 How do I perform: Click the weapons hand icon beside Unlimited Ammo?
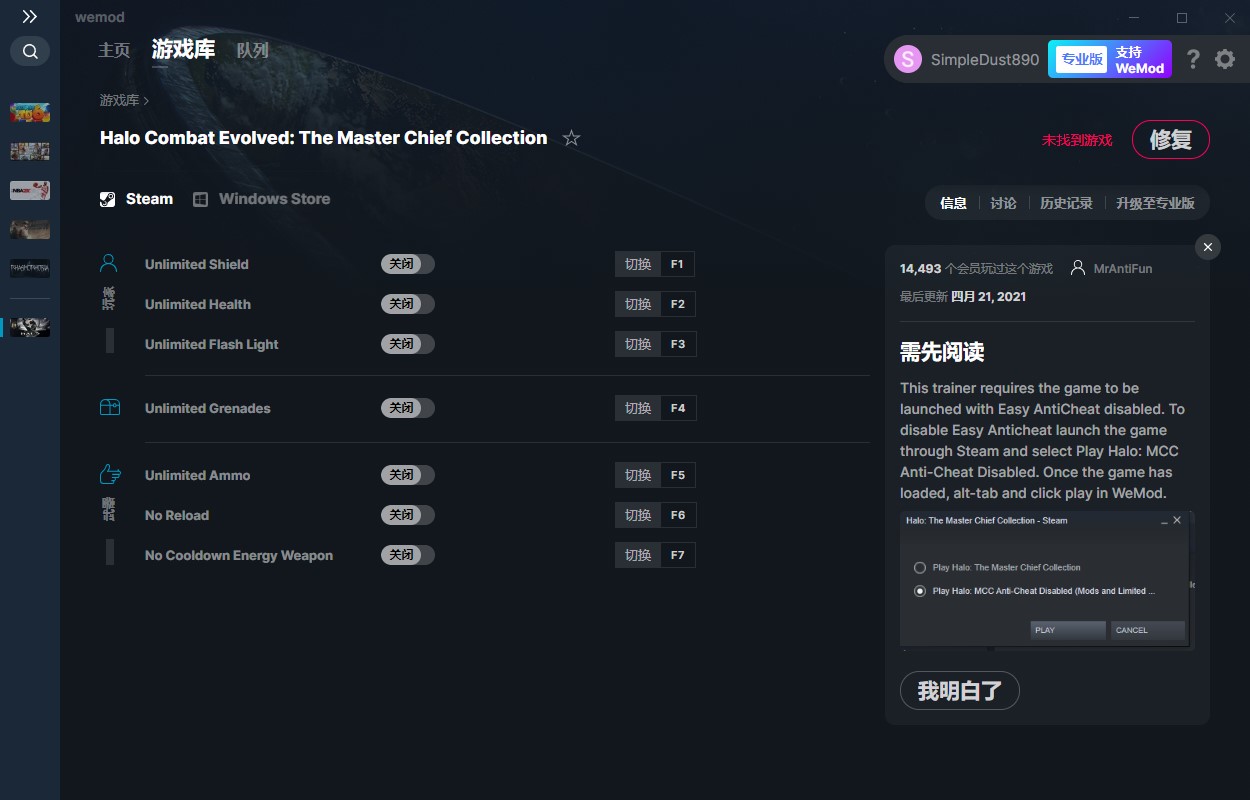[109, 475]
